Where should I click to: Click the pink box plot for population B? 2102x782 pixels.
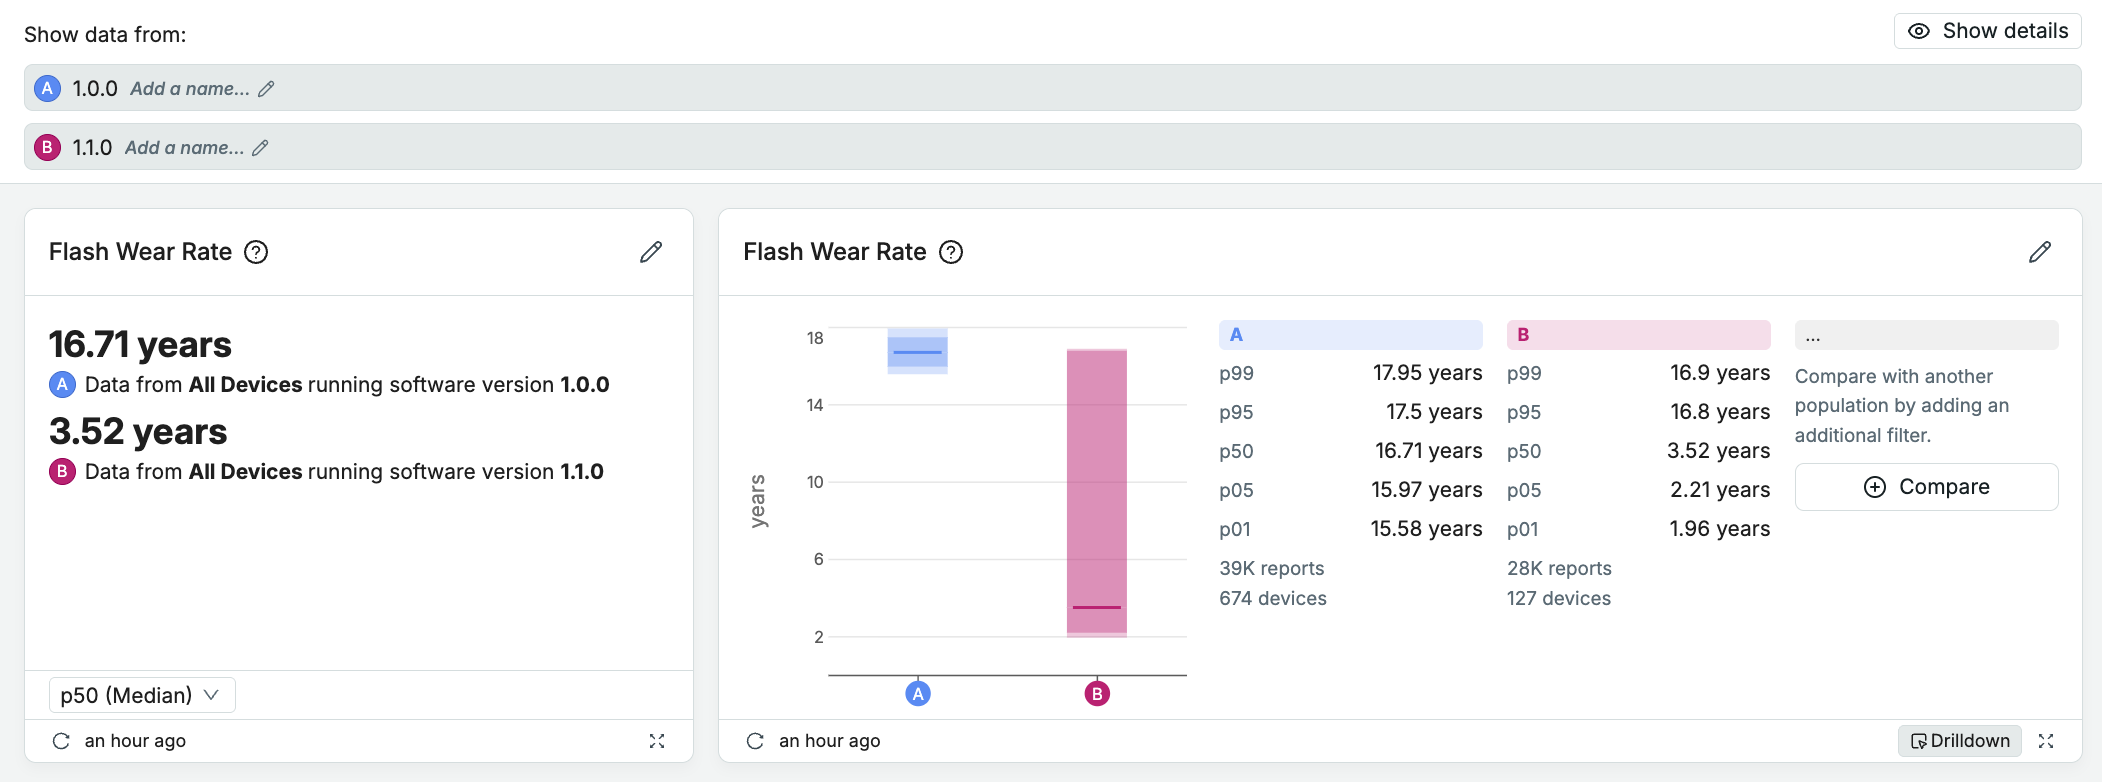pos(1096,493)
